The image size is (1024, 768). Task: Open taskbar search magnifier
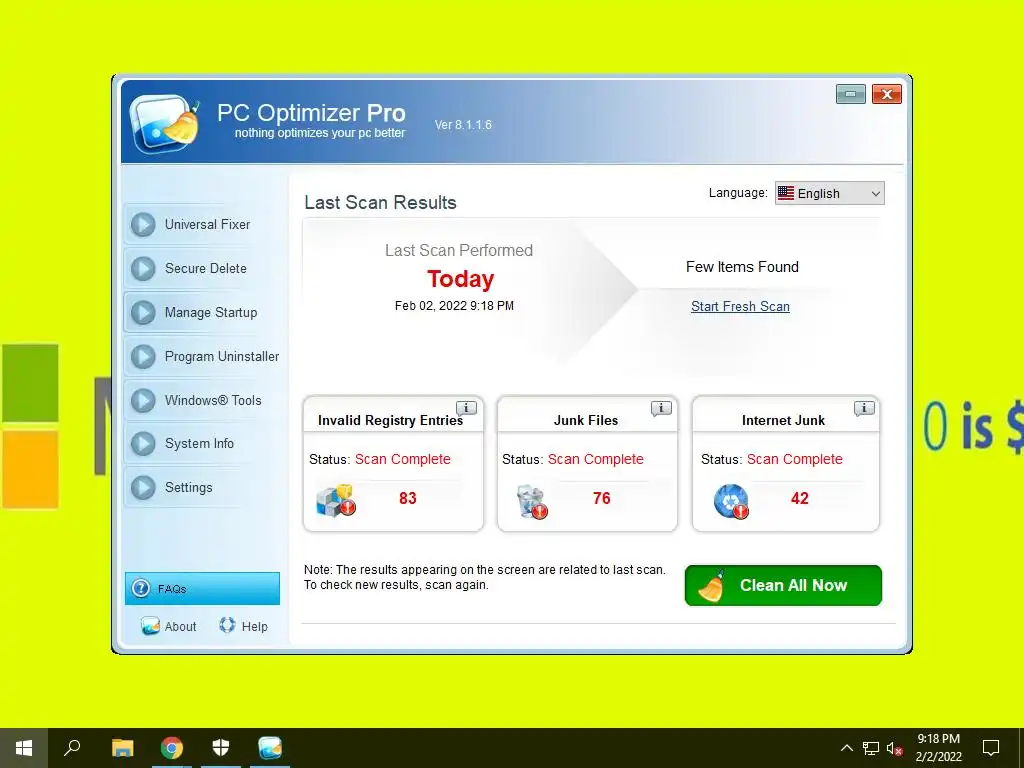[x=72, y=748]
